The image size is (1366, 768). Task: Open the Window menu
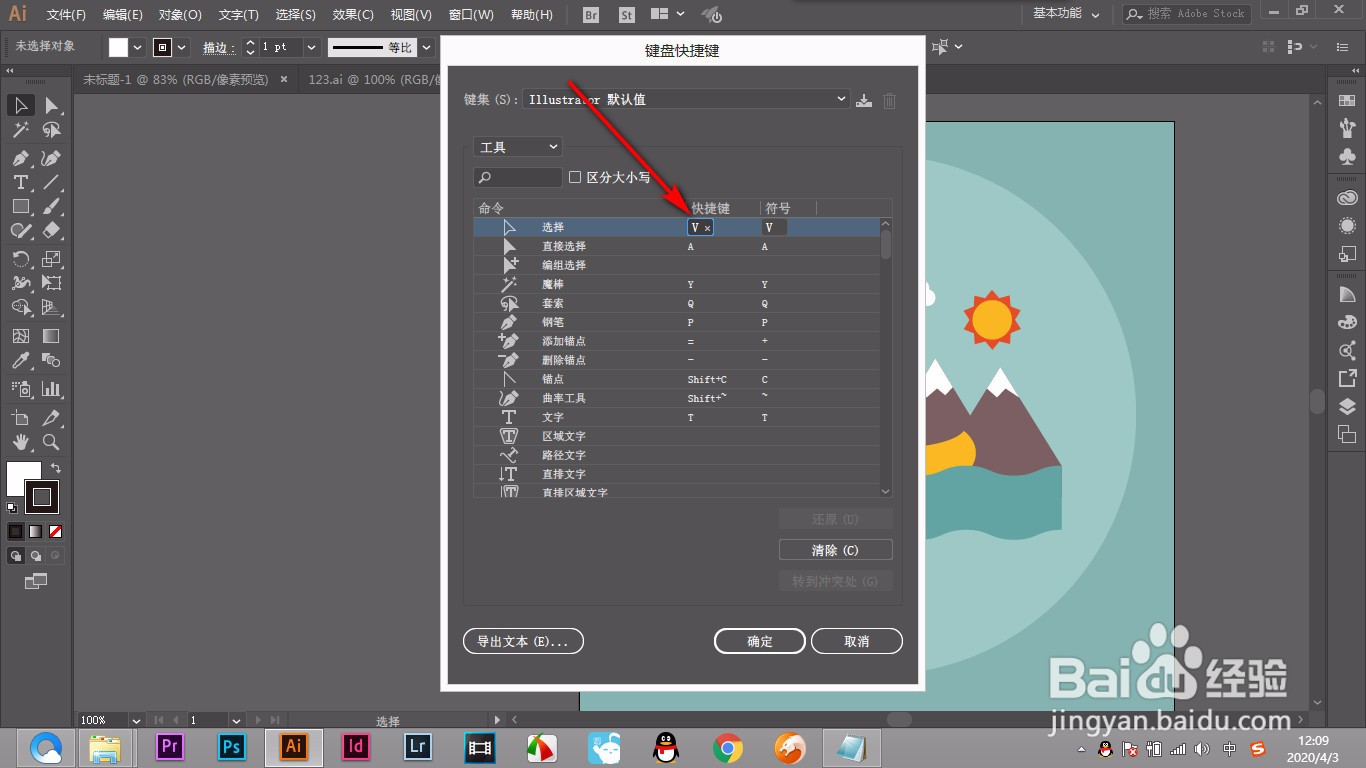click(x=471, y=15)
